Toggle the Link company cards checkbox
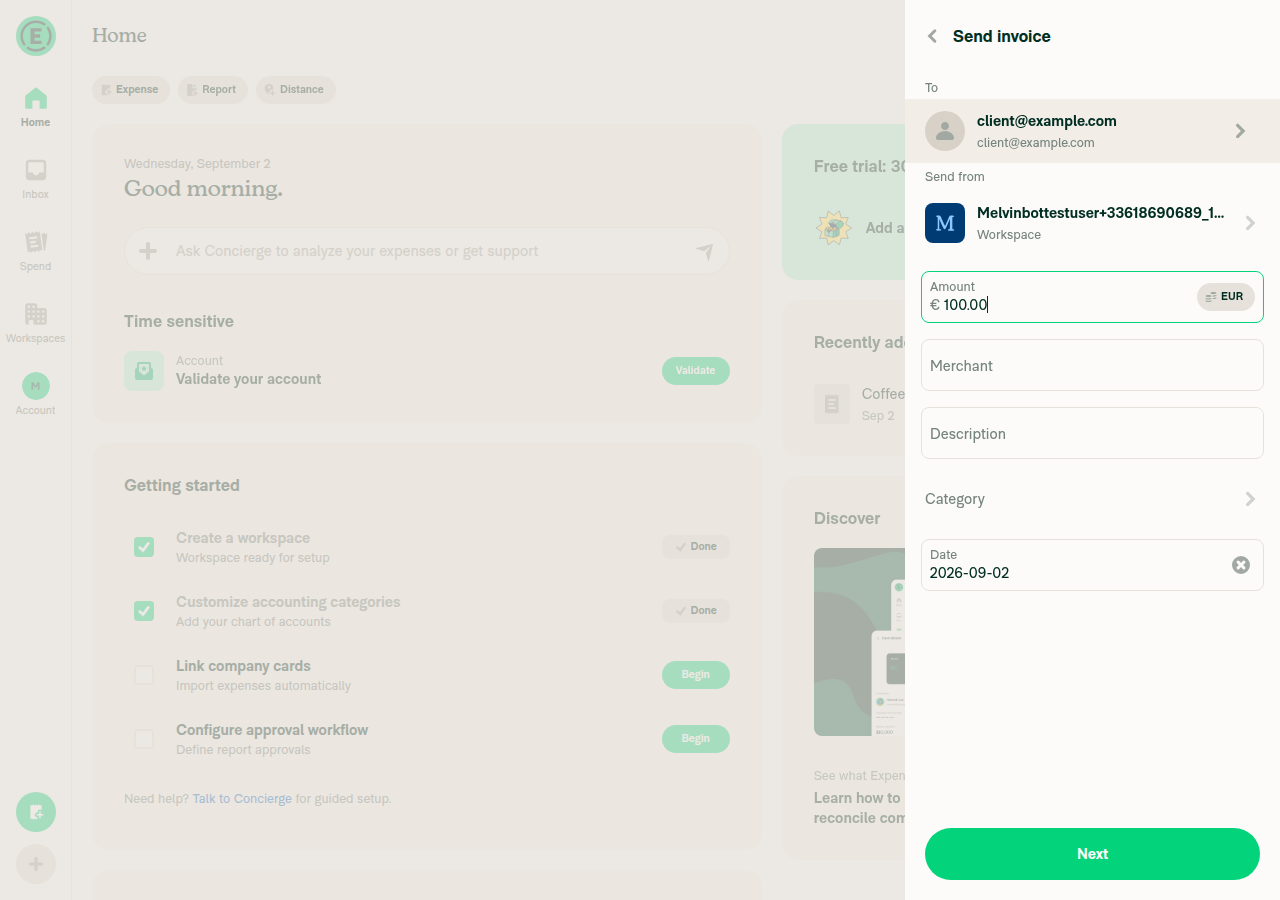Screen dimensions: 1280x900 pyautogui.click(x=144, y=675)
